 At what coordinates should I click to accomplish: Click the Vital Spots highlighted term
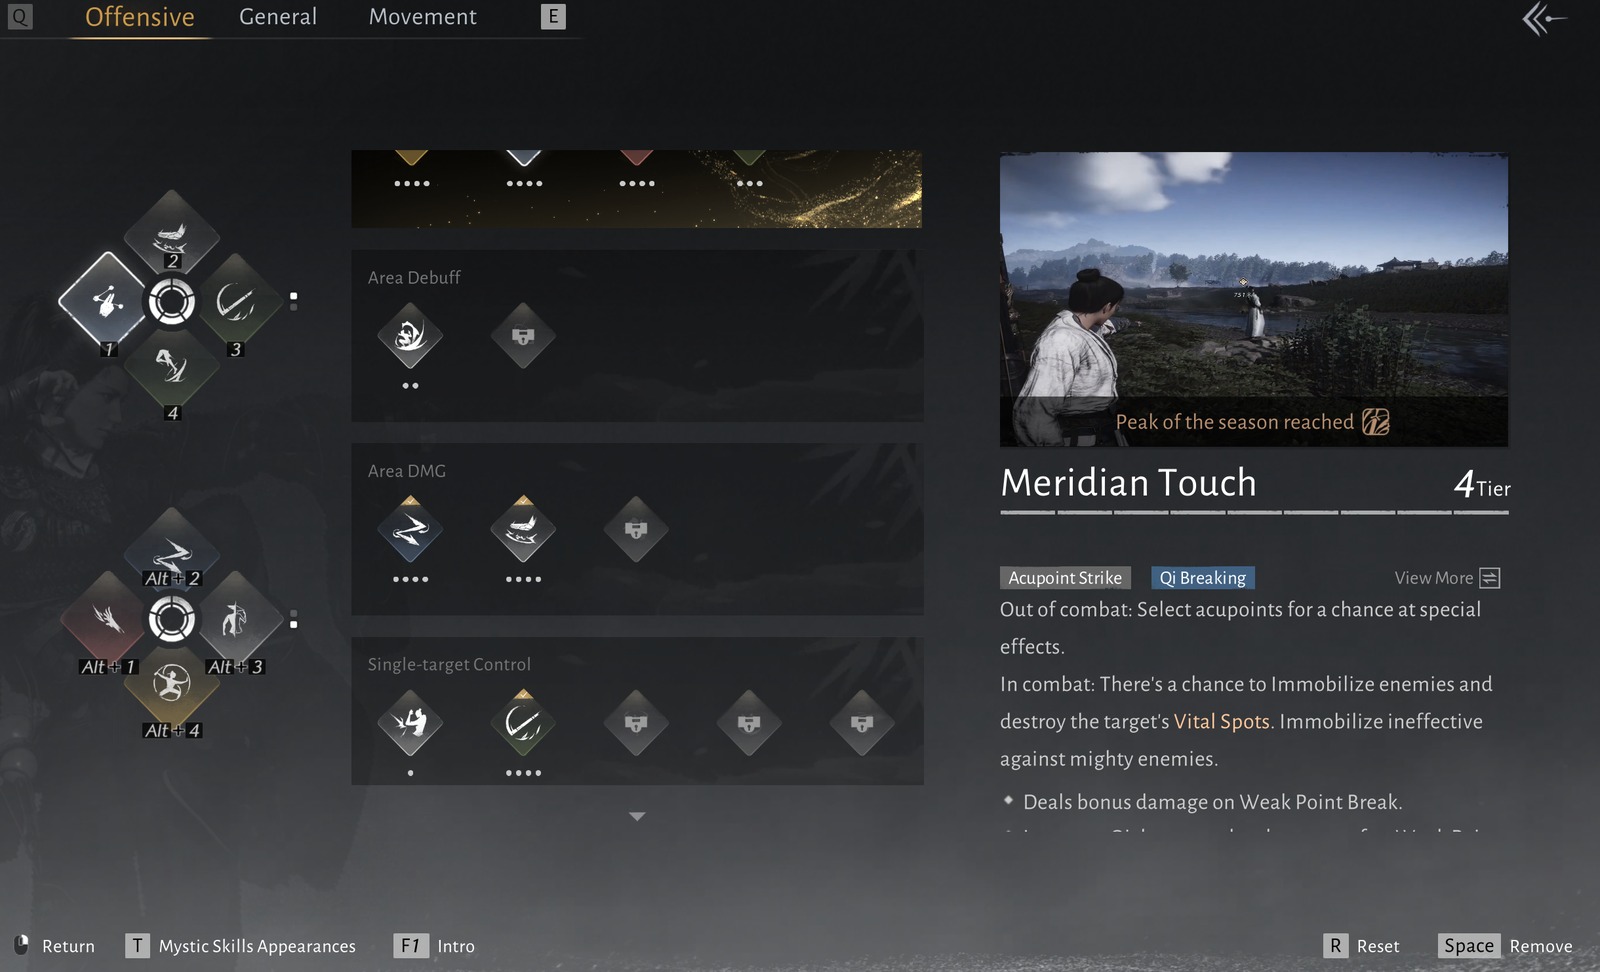coord(1221,721)
